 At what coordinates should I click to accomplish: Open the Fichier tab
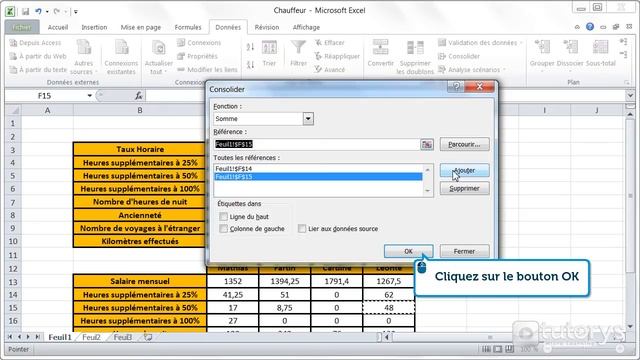tap(22, 27)
